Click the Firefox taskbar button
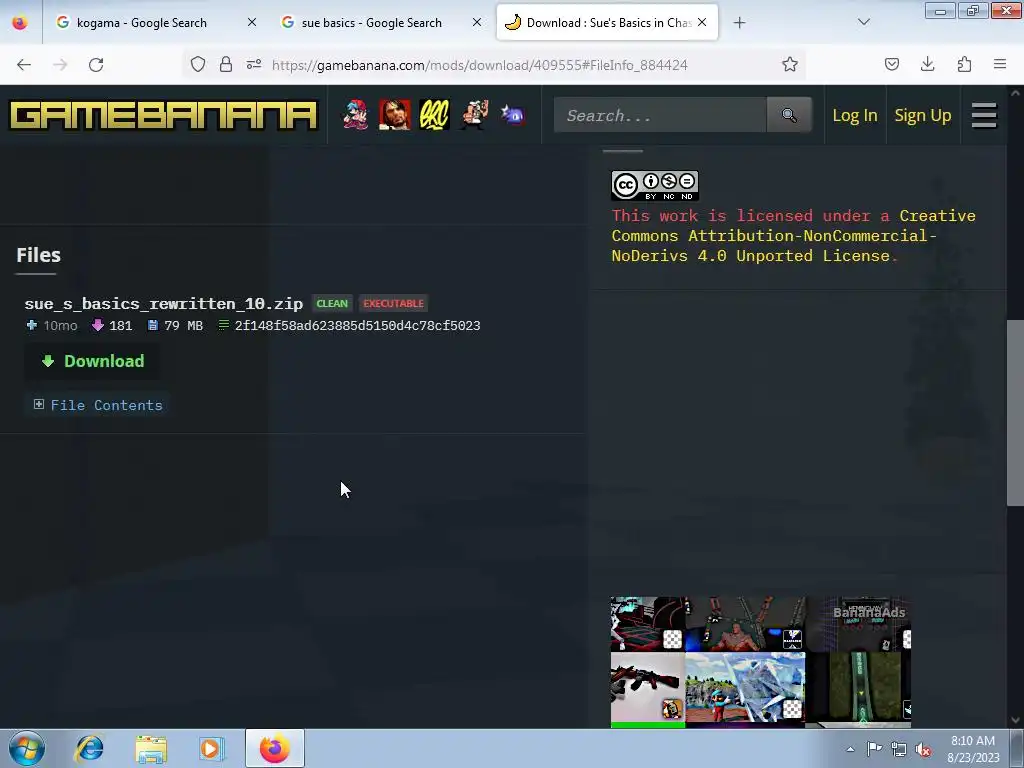Screen dimensions: 1024x768 point(275,748)
